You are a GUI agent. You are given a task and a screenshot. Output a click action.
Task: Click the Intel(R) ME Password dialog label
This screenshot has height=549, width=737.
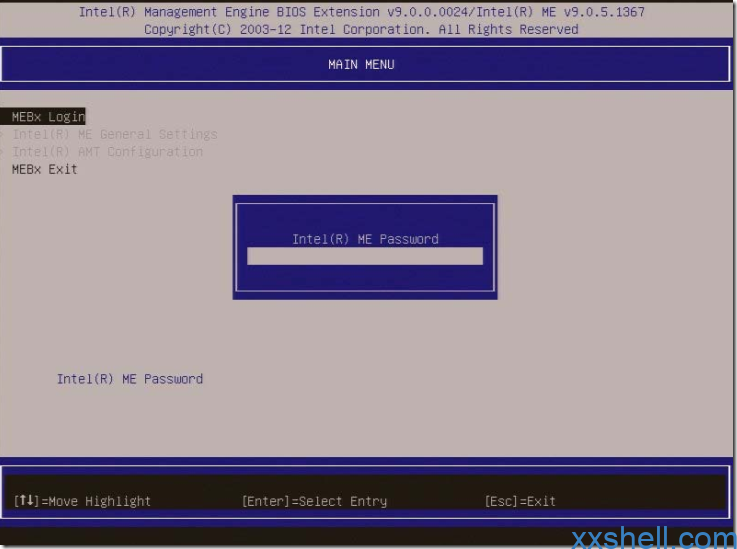click(x=365, y=239)
